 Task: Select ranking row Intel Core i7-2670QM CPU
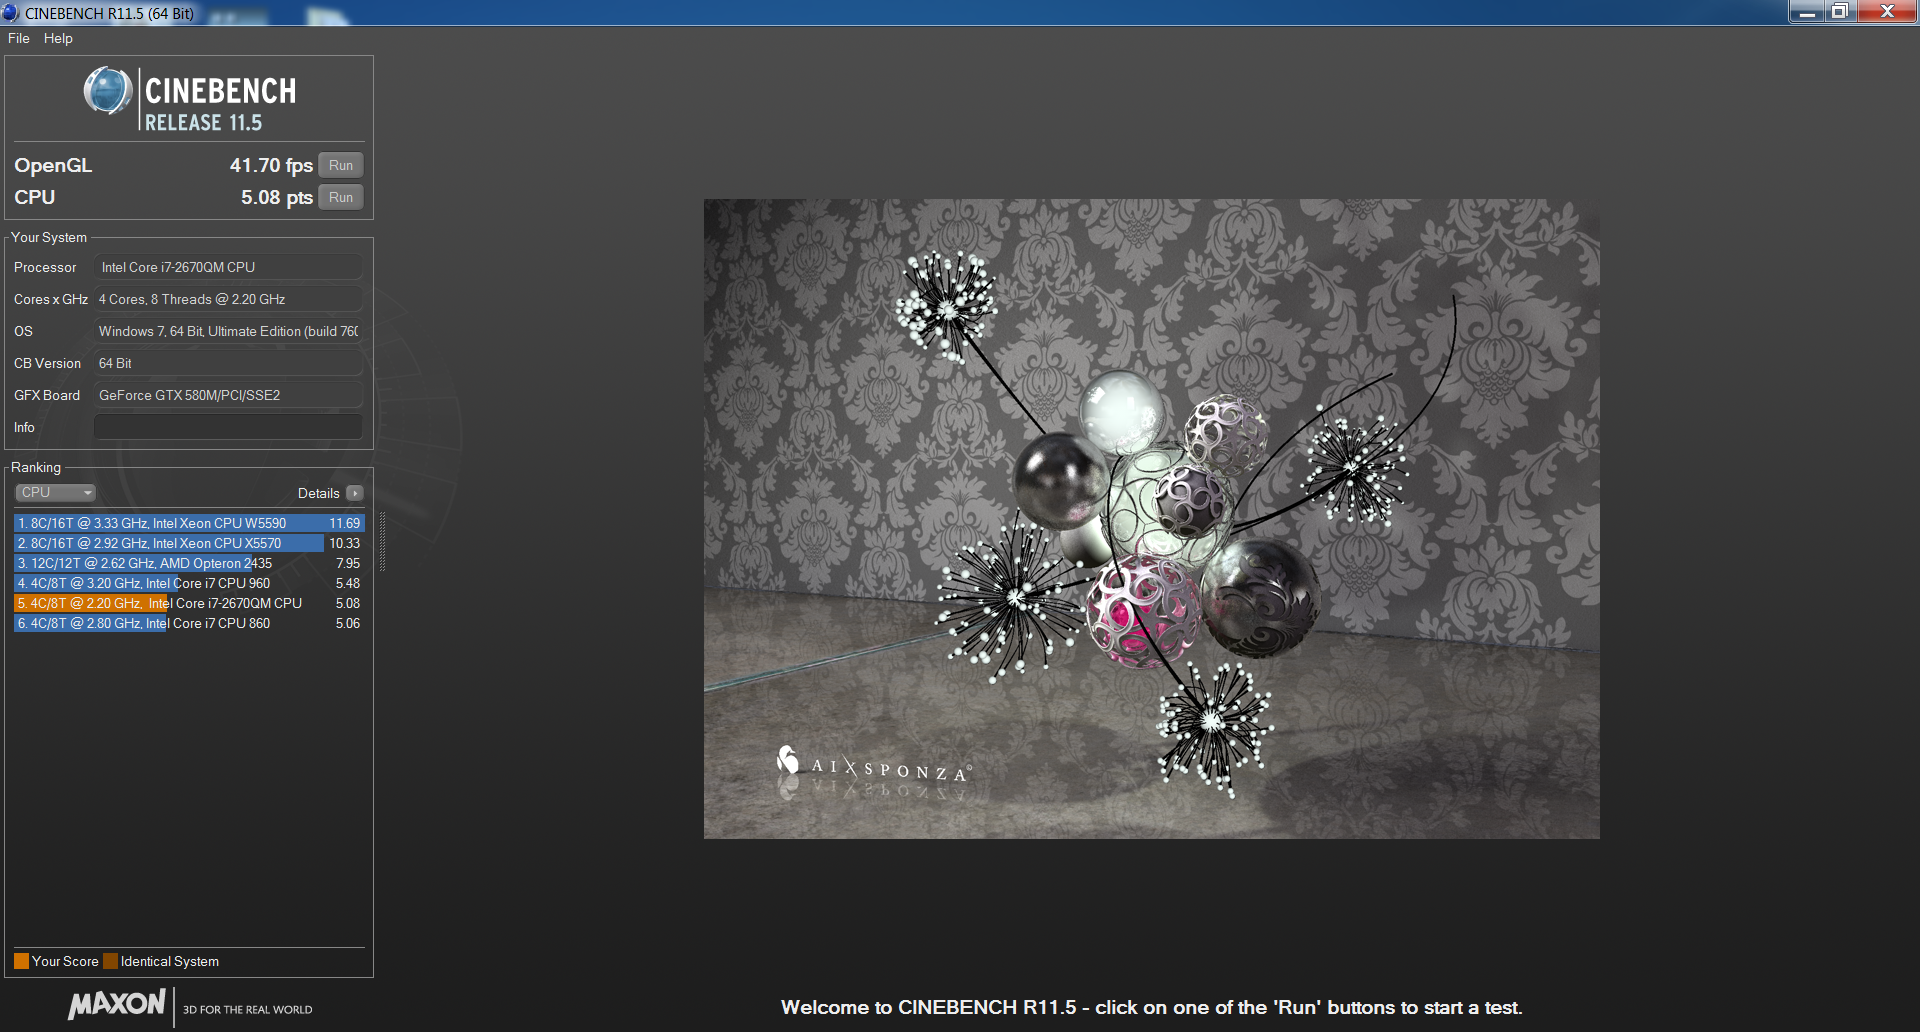(189, 603)
